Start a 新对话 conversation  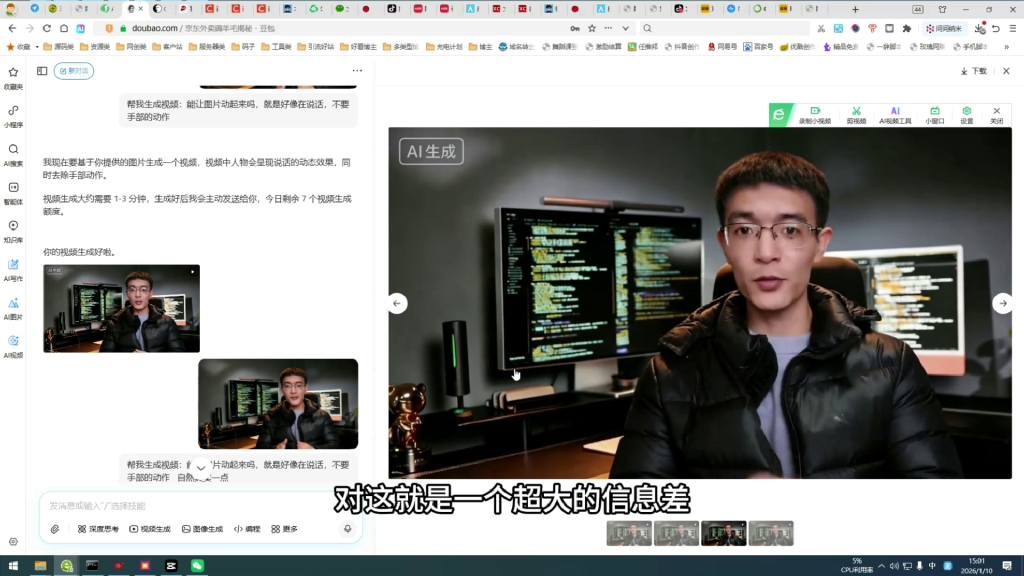[73, 71]
